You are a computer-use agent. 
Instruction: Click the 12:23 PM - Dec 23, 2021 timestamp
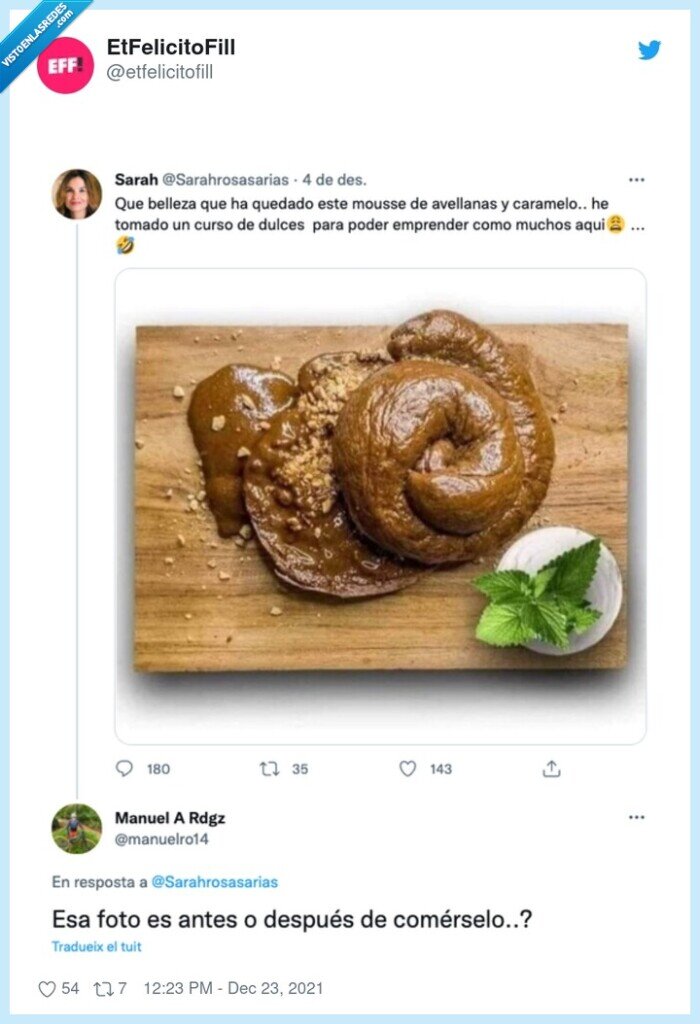[x=233, y=988]
